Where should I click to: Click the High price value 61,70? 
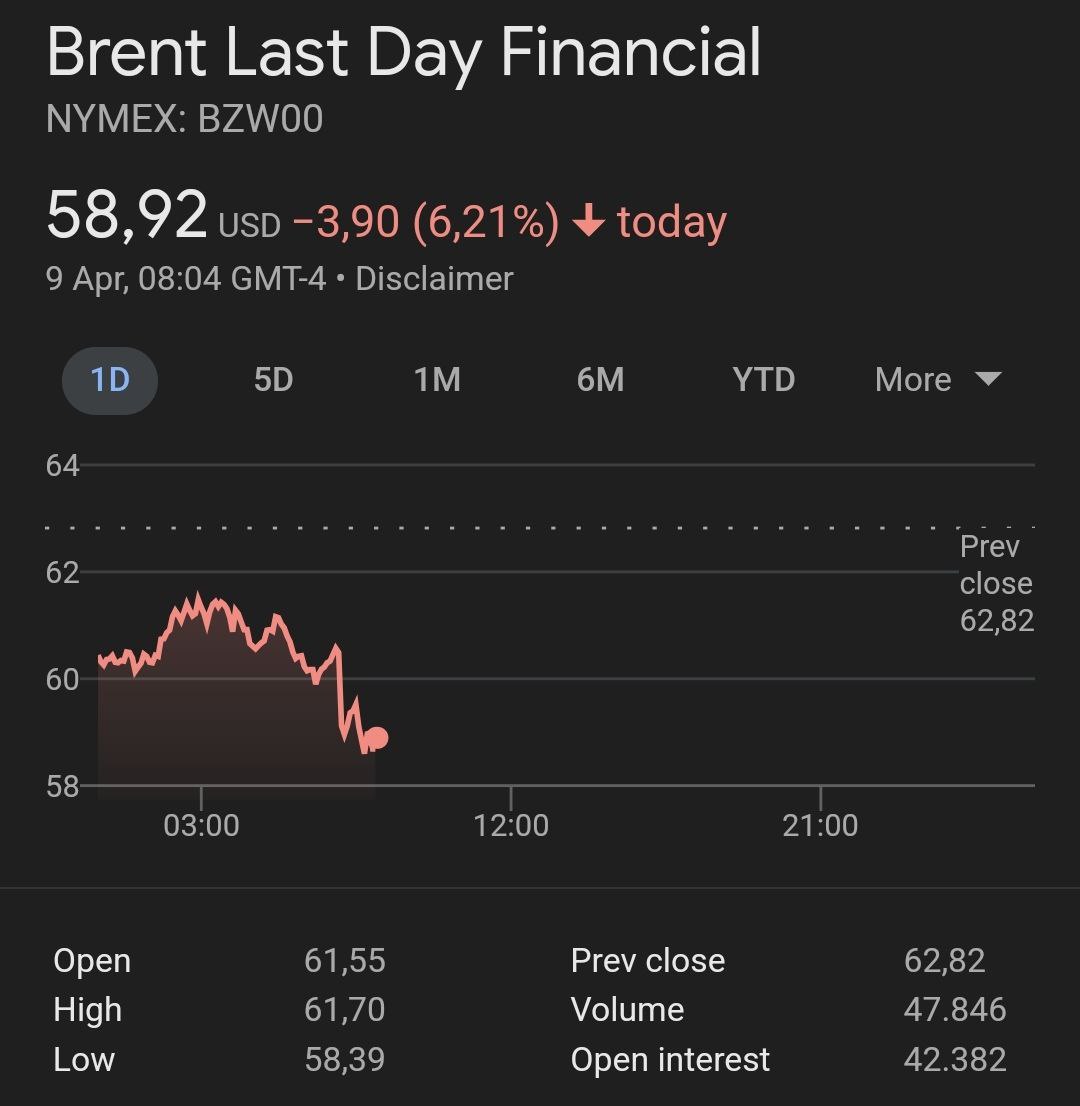345,1010
